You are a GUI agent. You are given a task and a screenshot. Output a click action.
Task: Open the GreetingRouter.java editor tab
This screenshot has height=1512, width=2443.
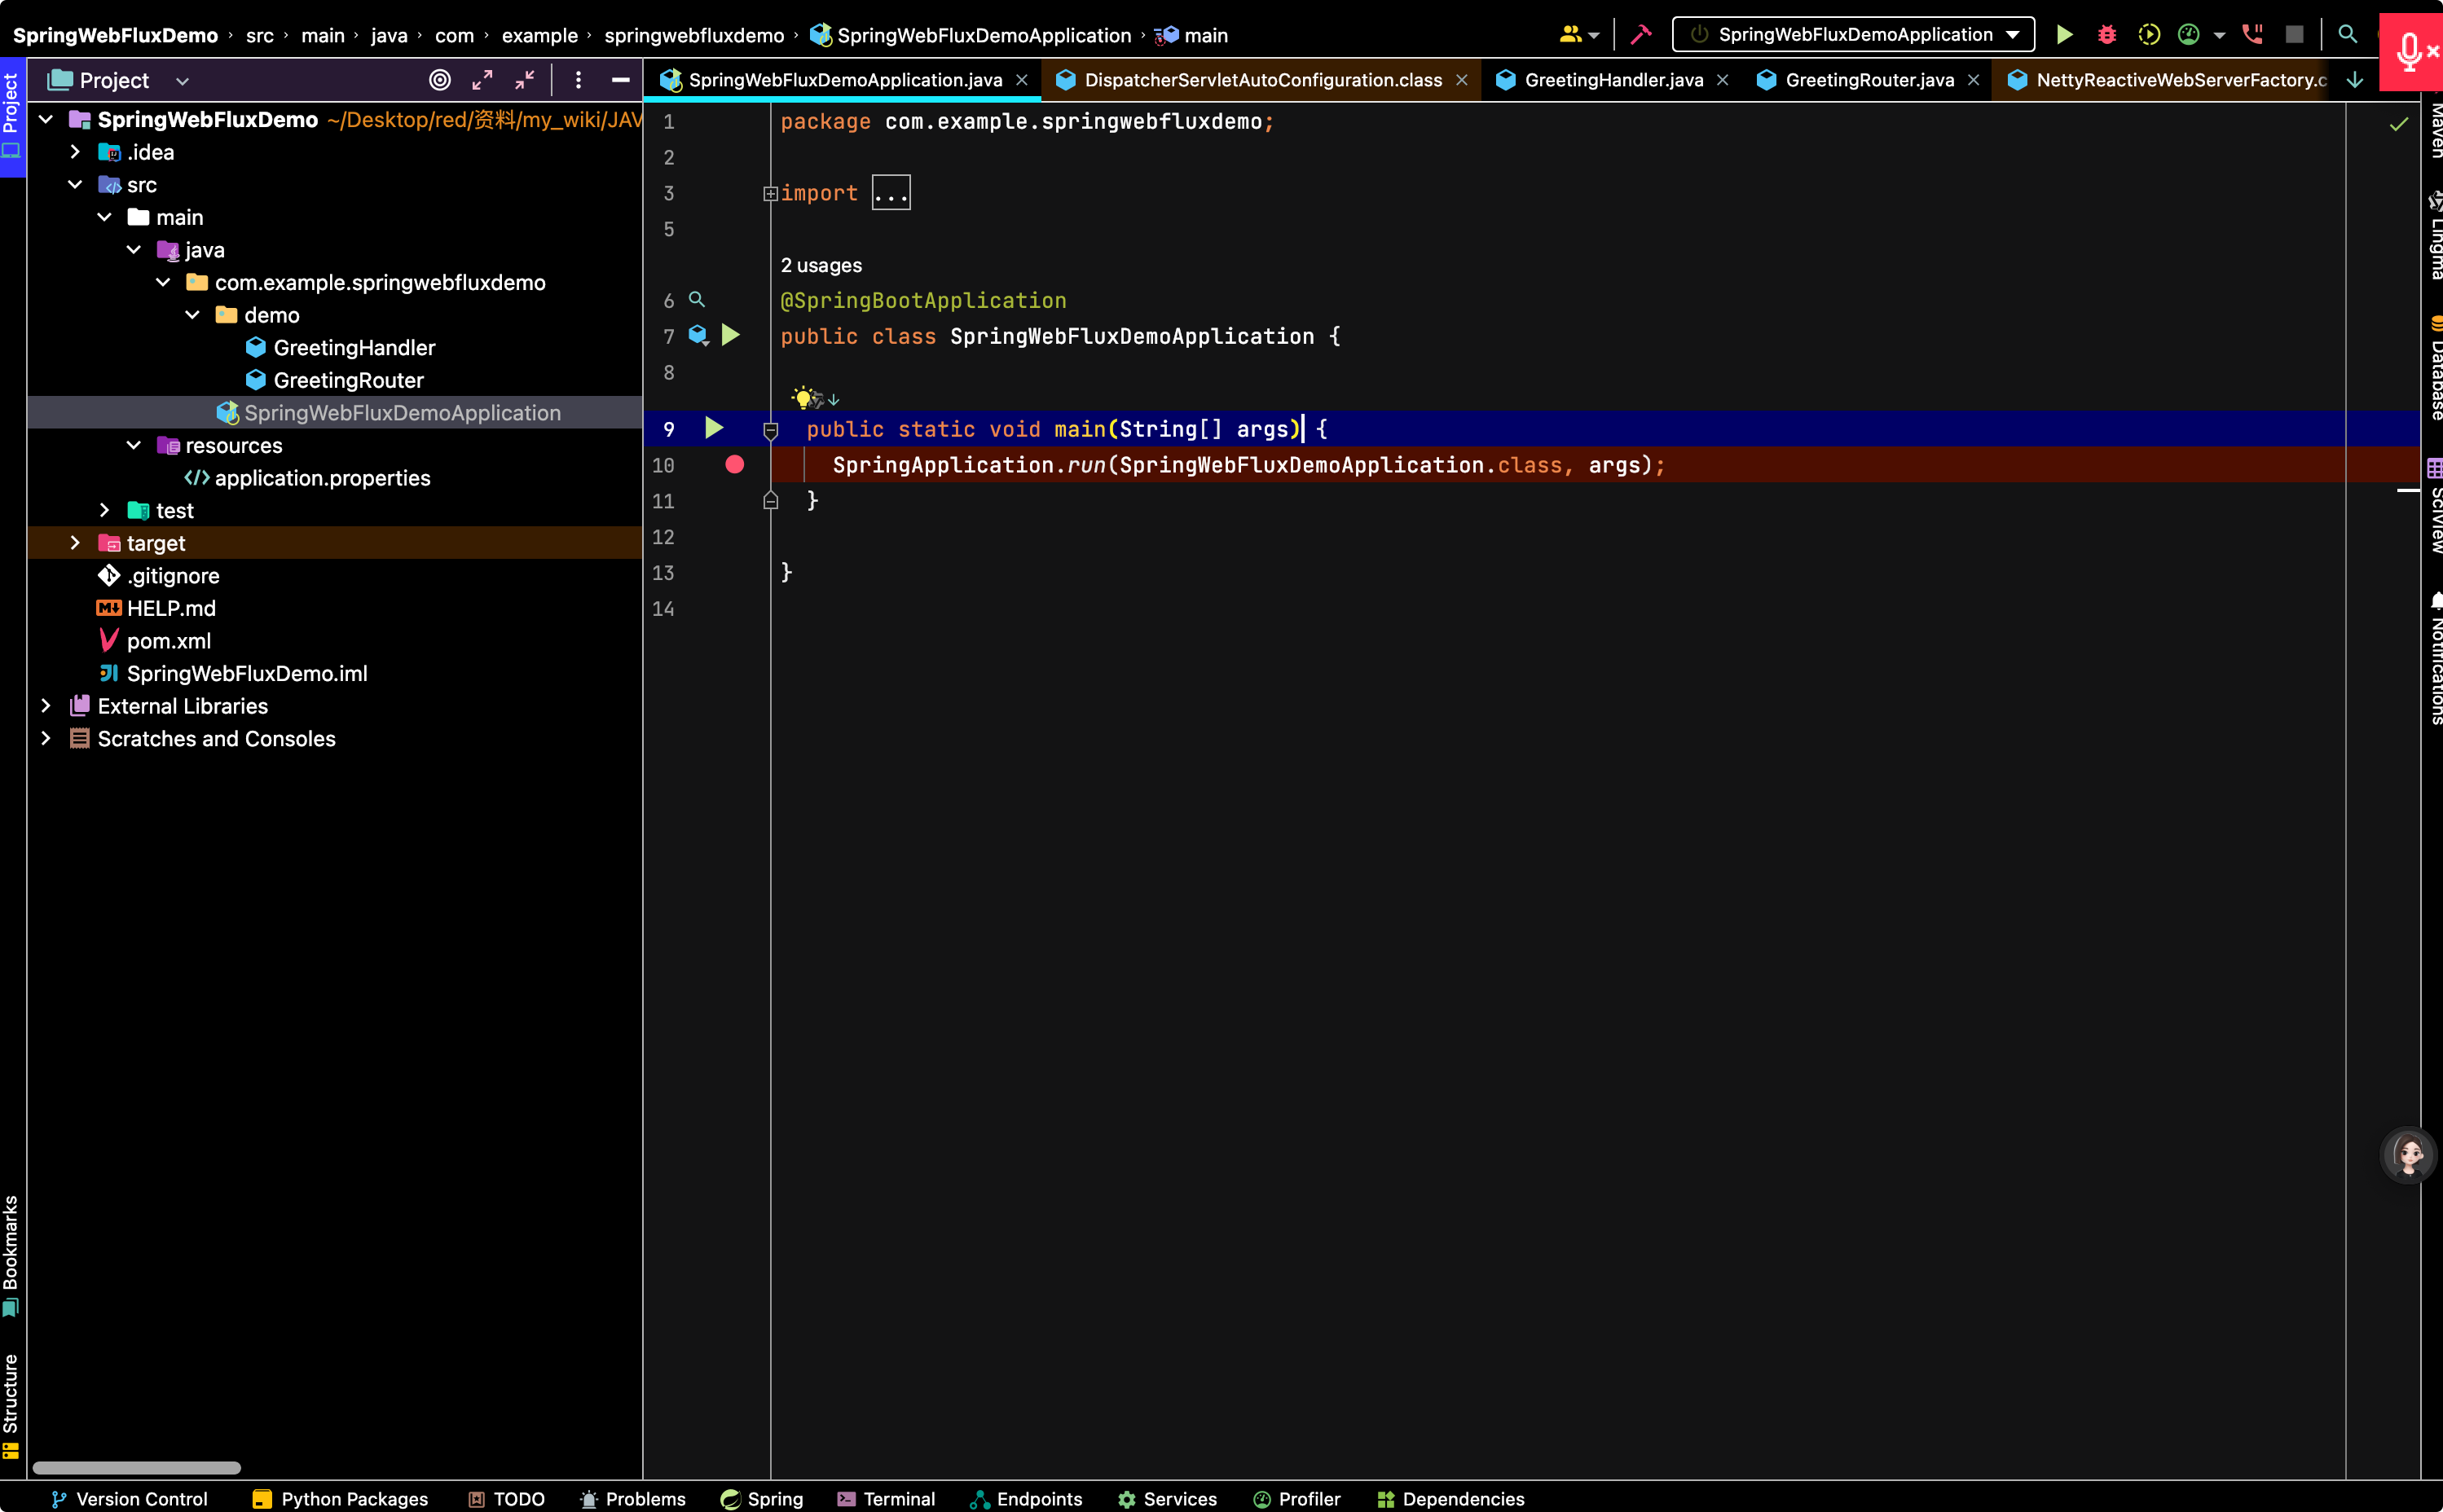(x=1869, y=80)
